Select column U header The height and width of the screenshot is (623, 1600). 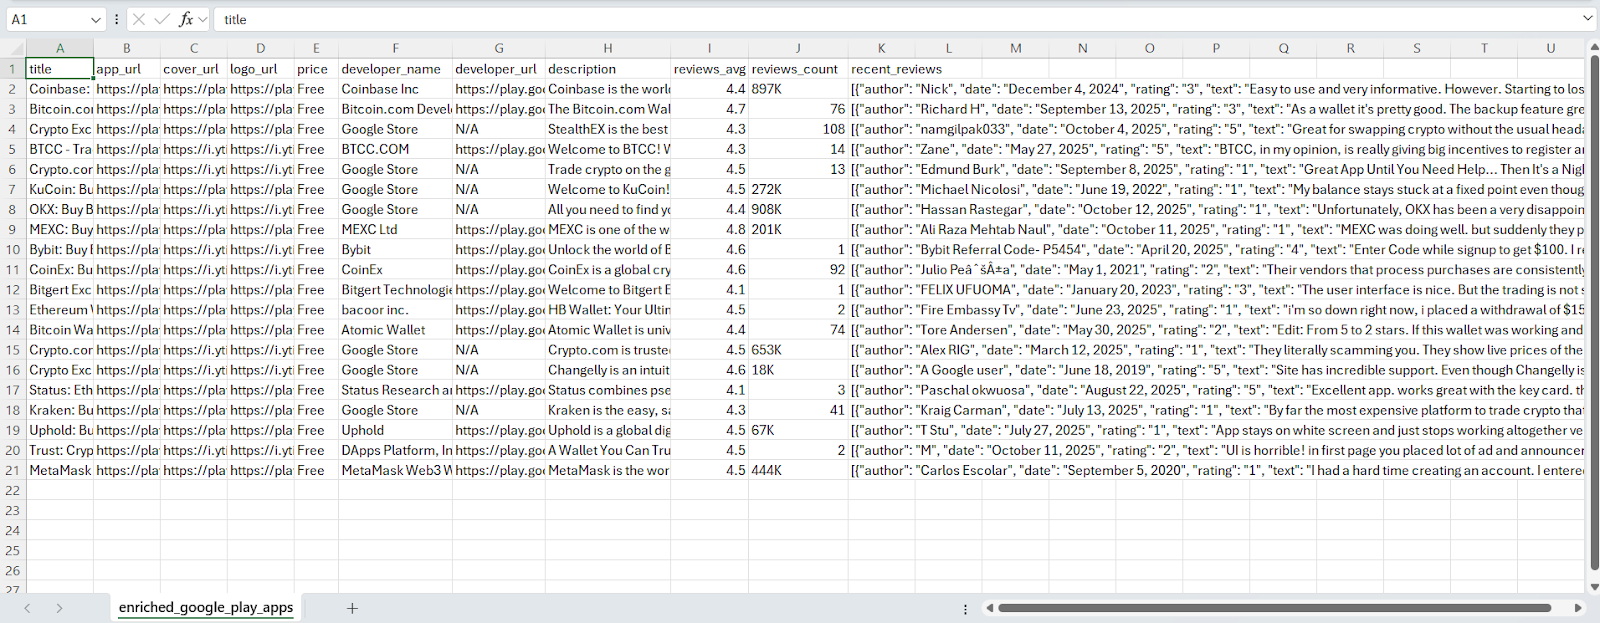pyautogui.click(x=1551, y=48)
